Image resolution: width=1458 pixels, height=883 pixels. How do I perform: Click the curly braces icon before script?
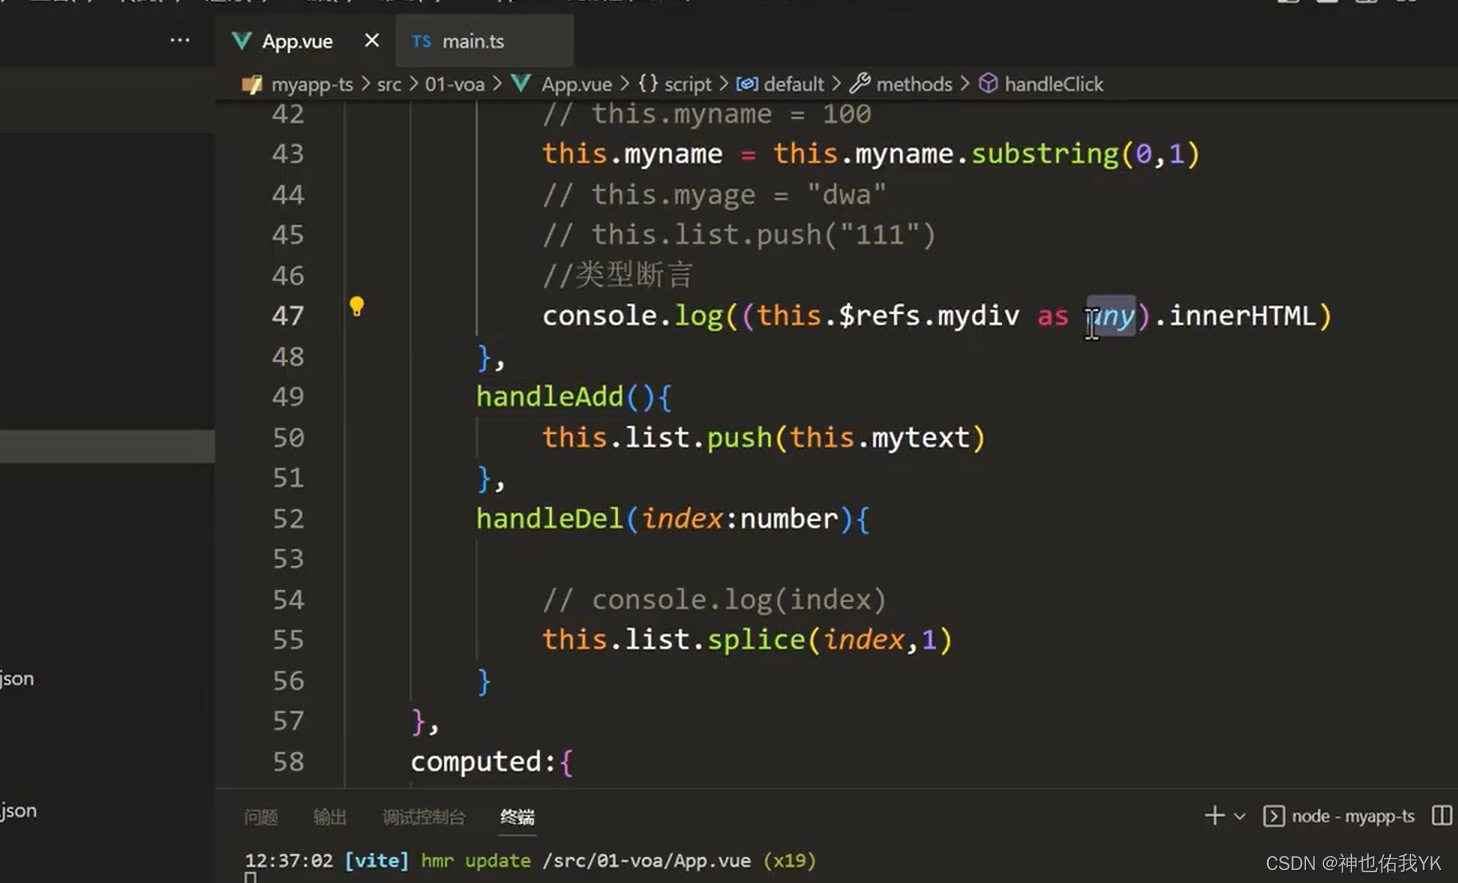click(x=648, y=83)
